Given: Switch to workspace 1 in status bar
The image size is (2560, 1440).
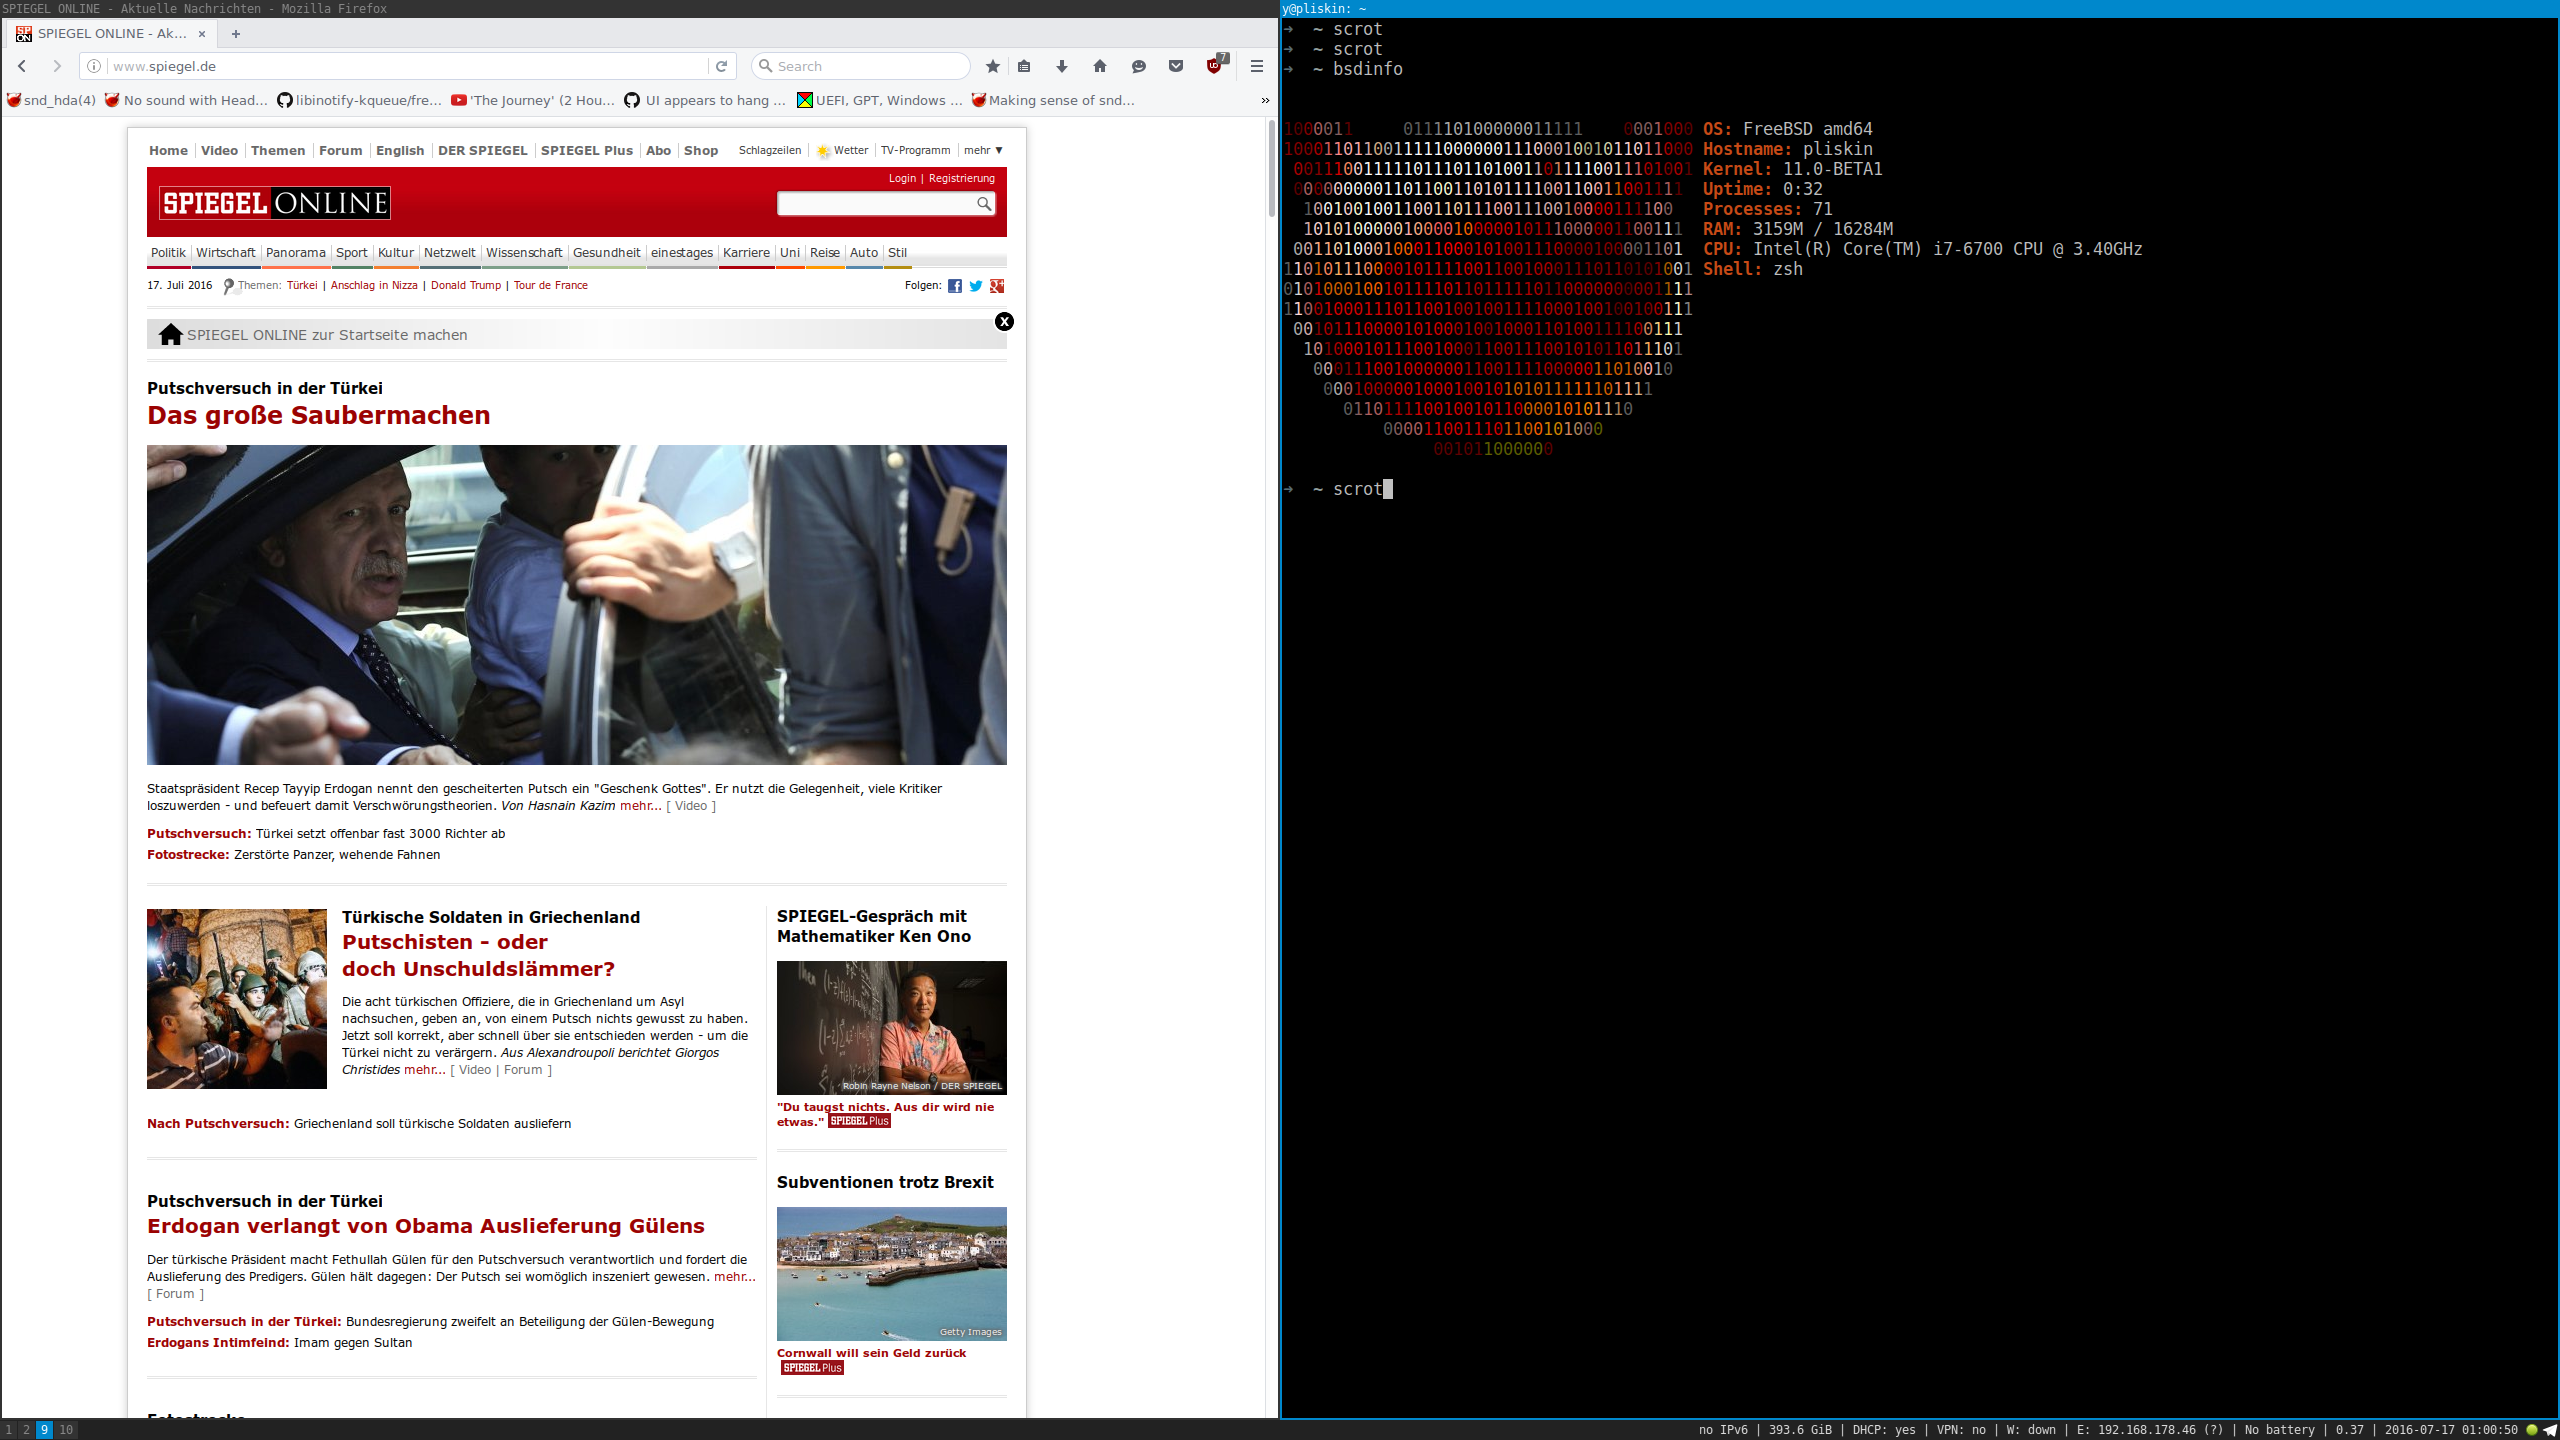Looking at the screenshot, I should (9, 1430).
